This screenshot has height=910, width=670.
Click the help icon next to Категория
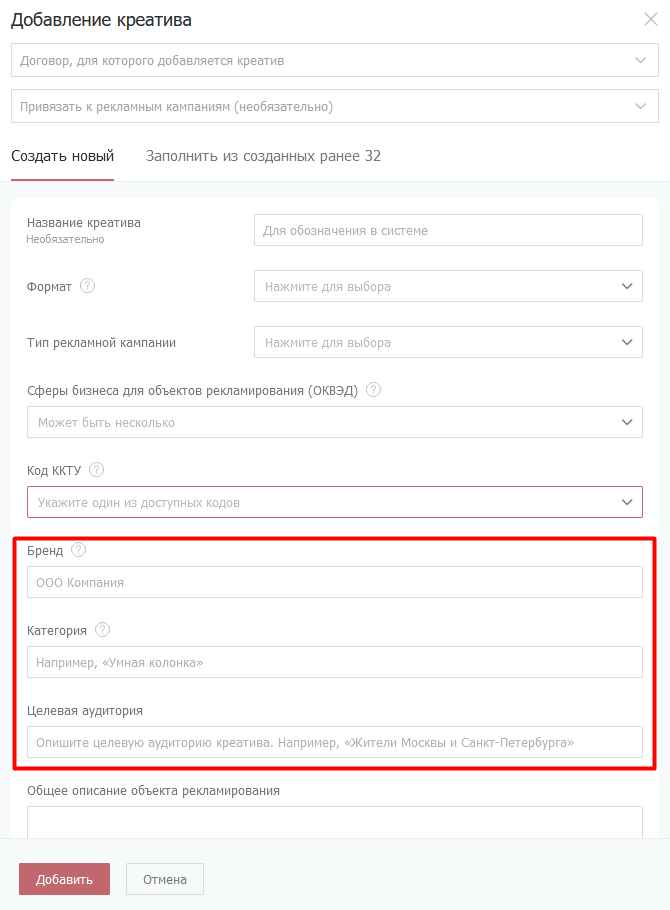(102, 630)
